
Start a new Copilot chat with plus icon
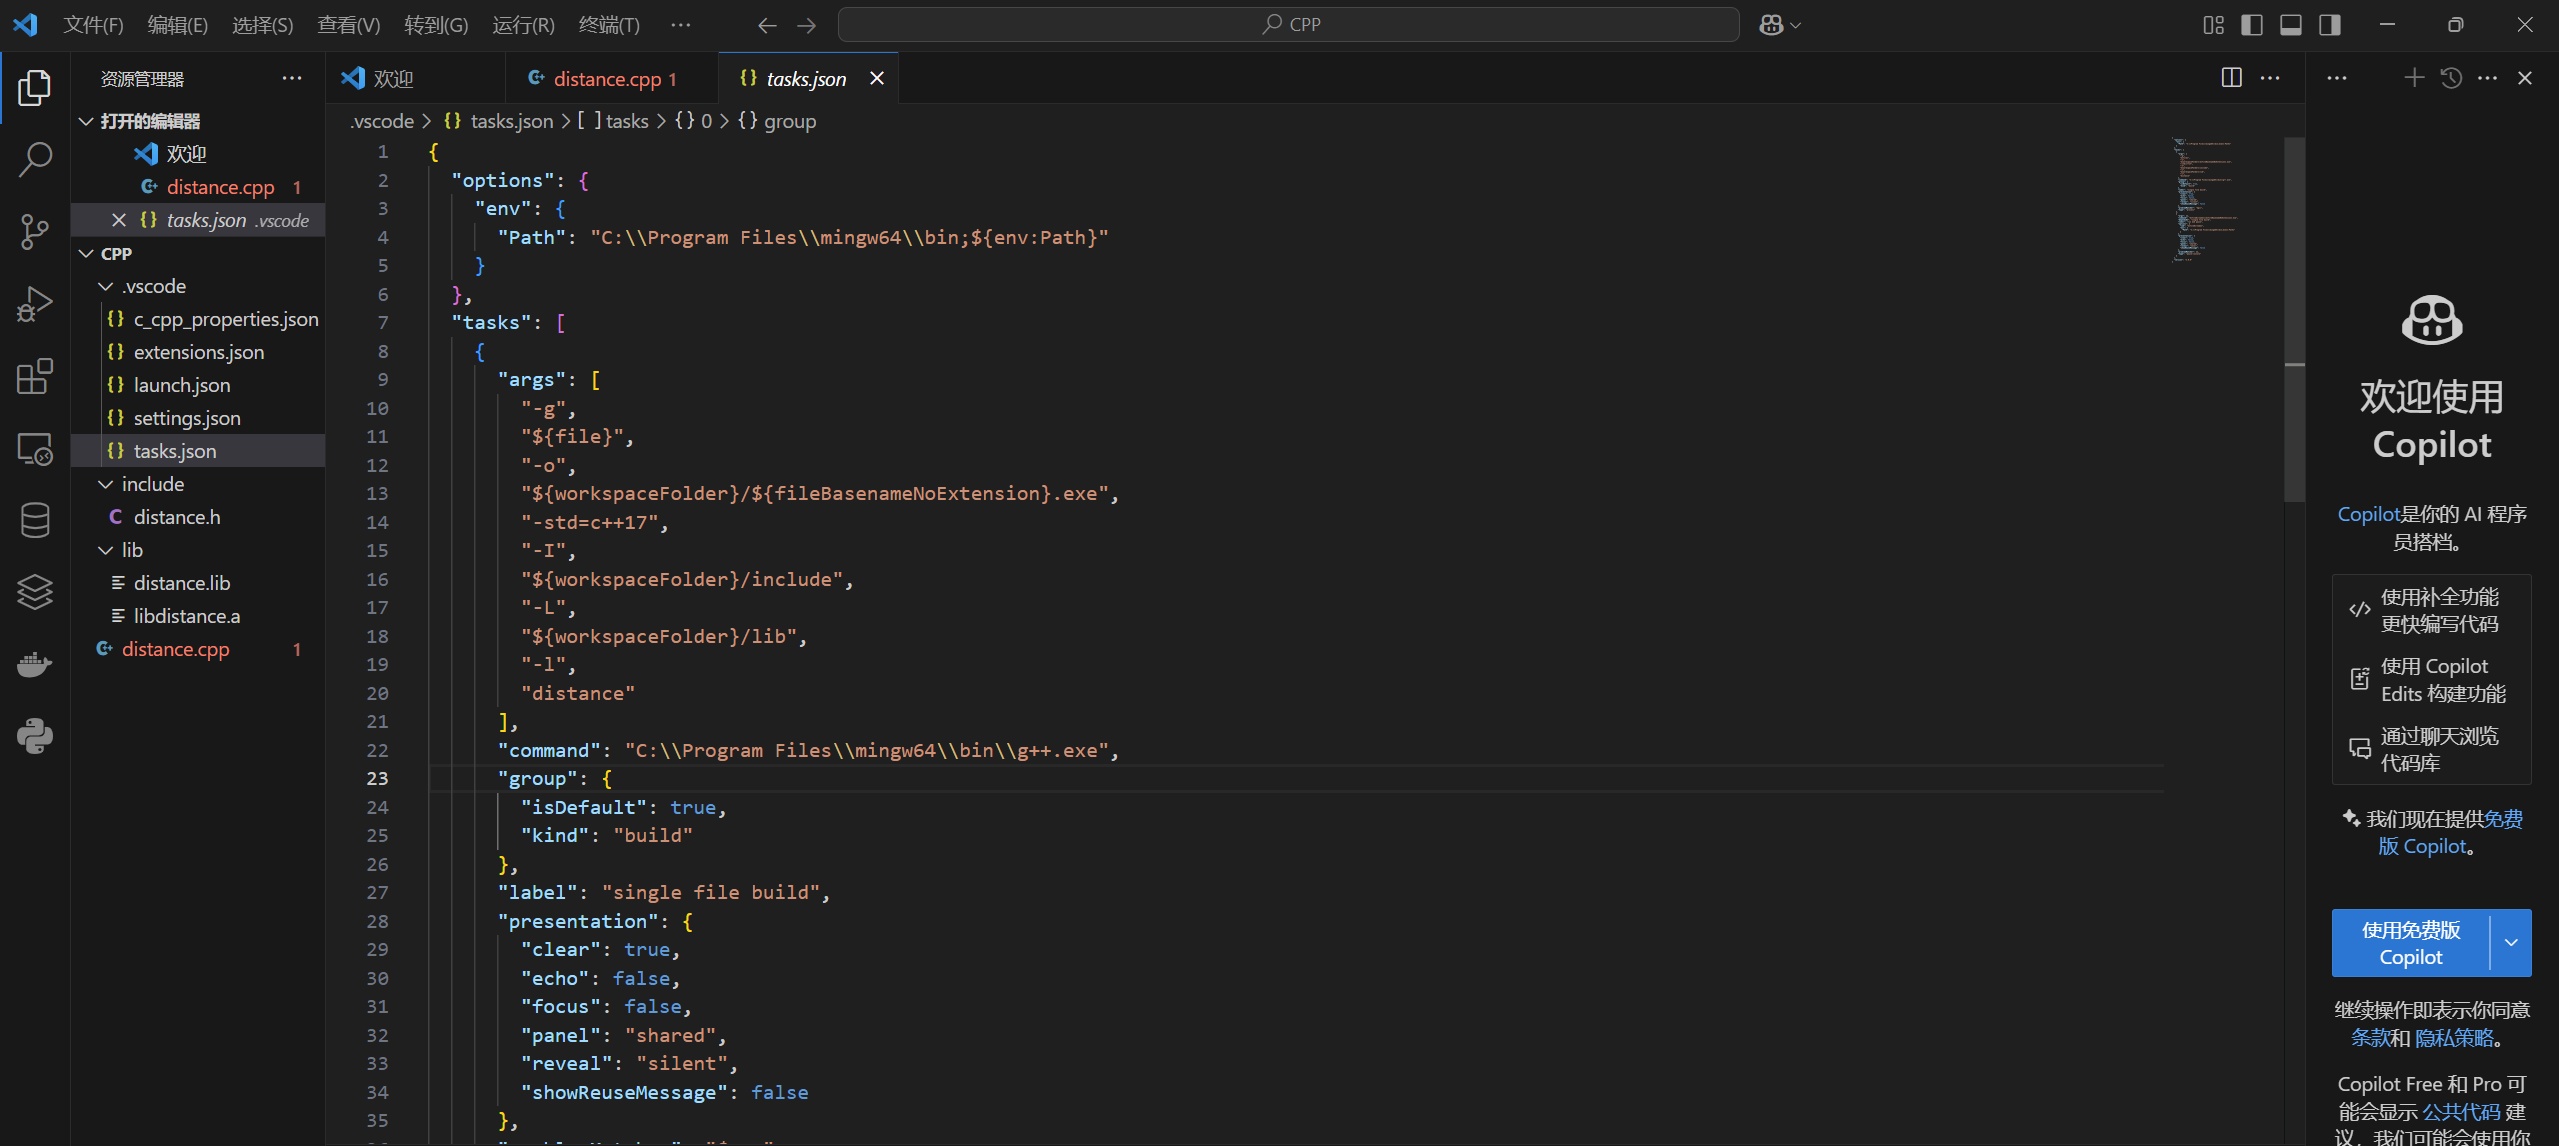(2413, 78)
